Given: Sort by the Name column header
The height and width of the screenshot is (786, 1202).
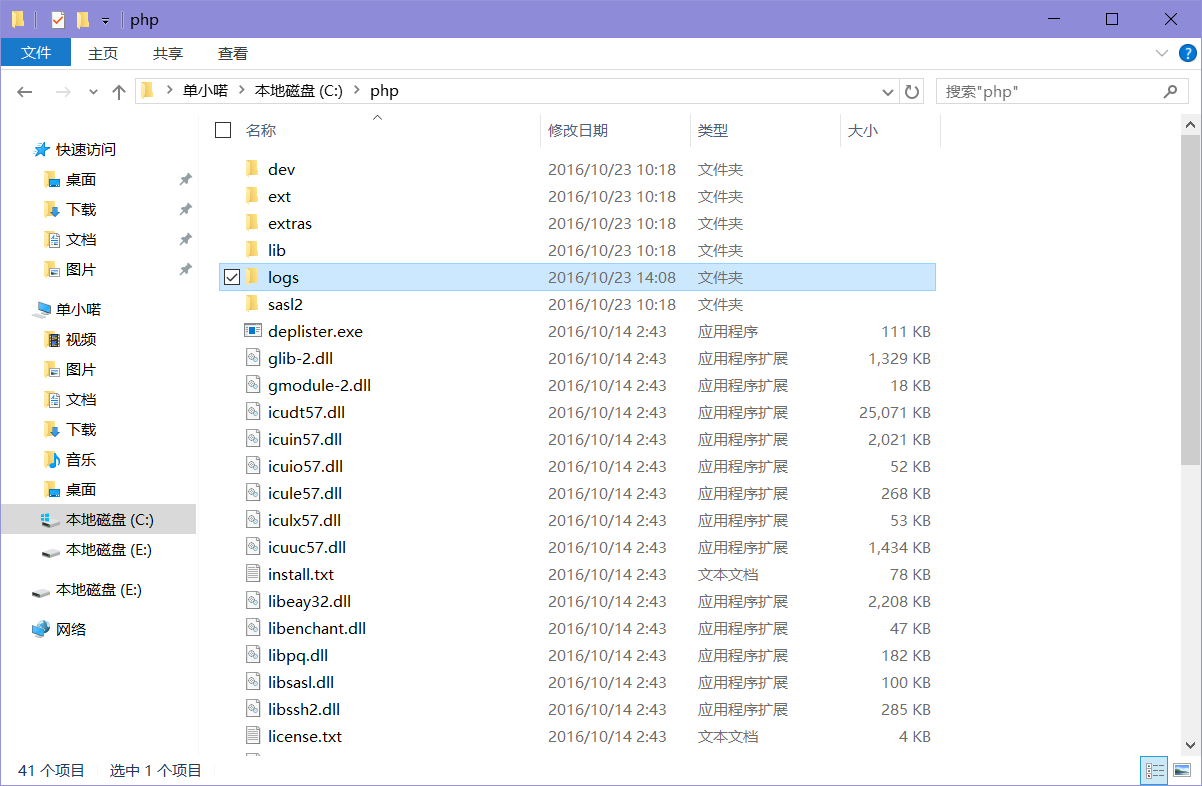Looking at the screenshot, I should (261, 130).
